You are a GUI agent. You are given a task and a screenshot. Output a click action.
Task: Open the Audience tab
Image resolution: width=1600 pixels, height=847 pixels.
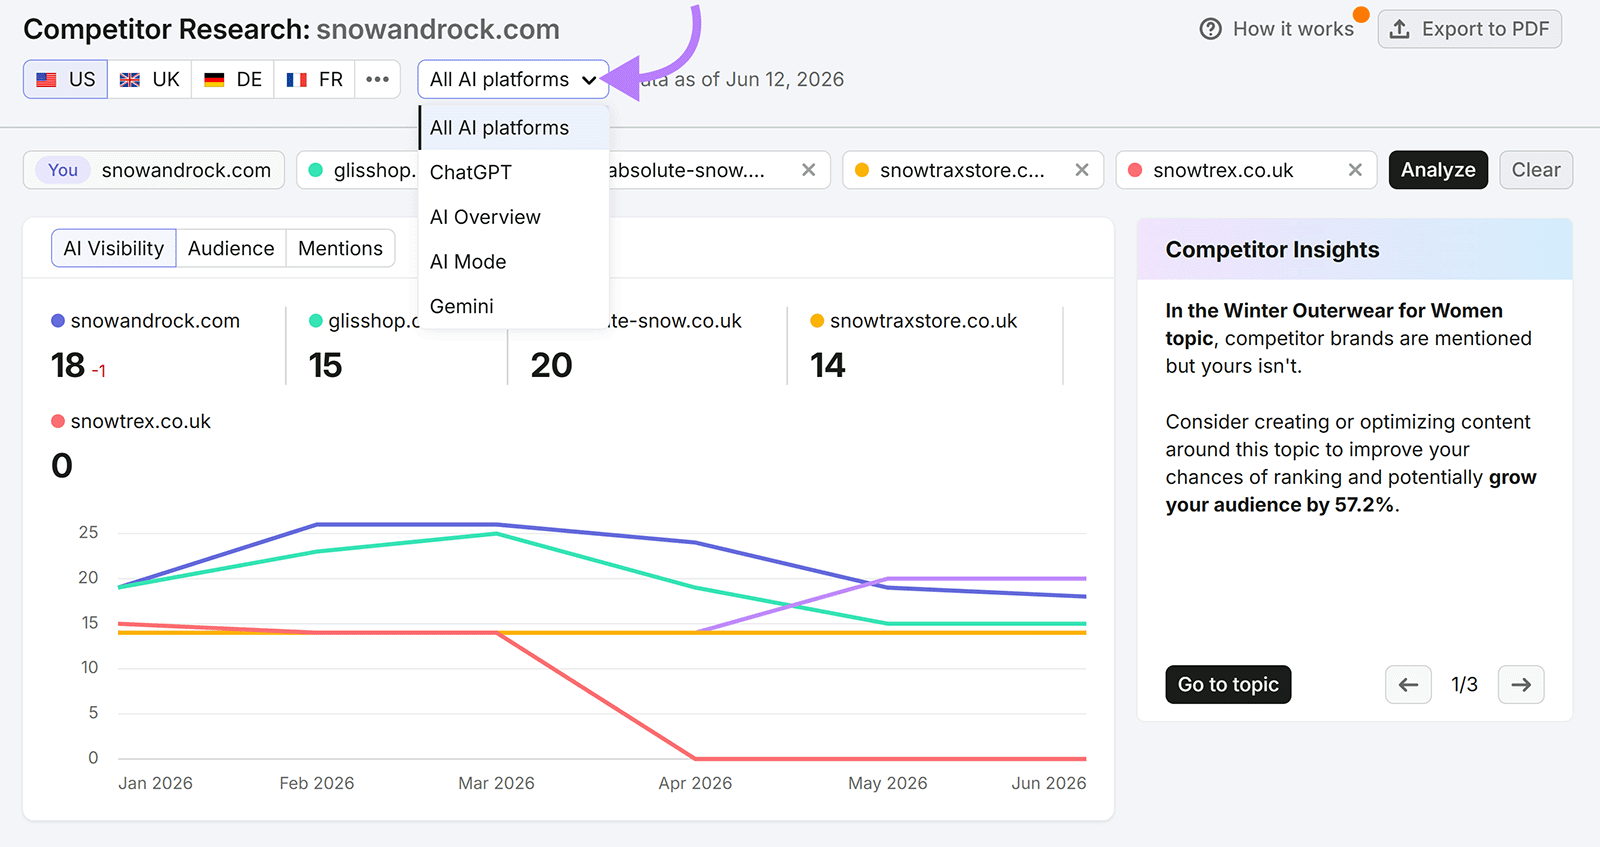click(x=231, y=248)
